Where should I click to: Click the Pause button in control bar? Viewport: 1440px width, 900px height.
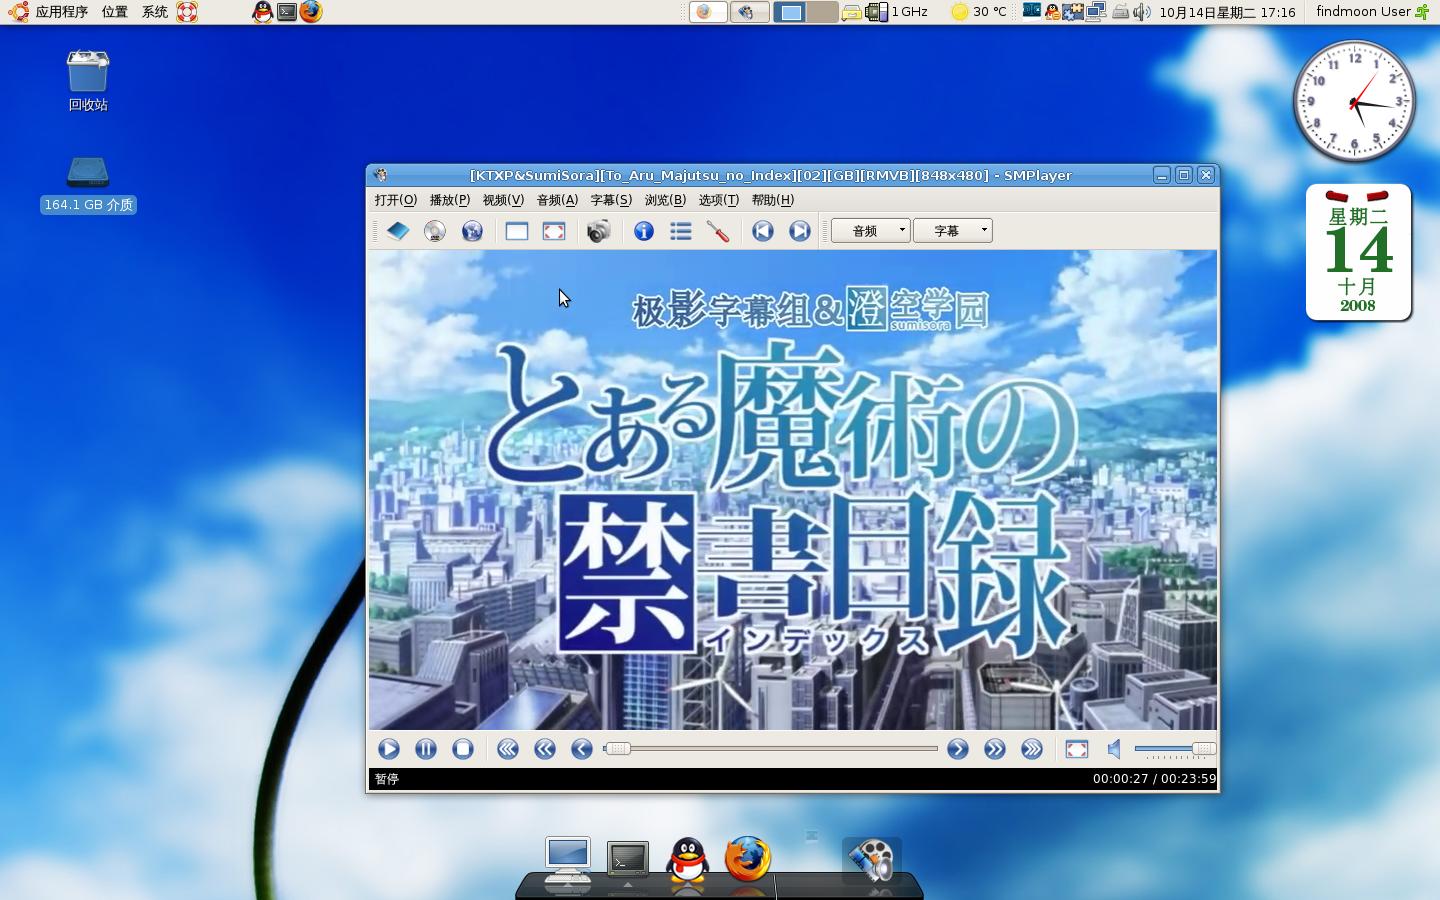pyautogui.click(x=426, y=749)
